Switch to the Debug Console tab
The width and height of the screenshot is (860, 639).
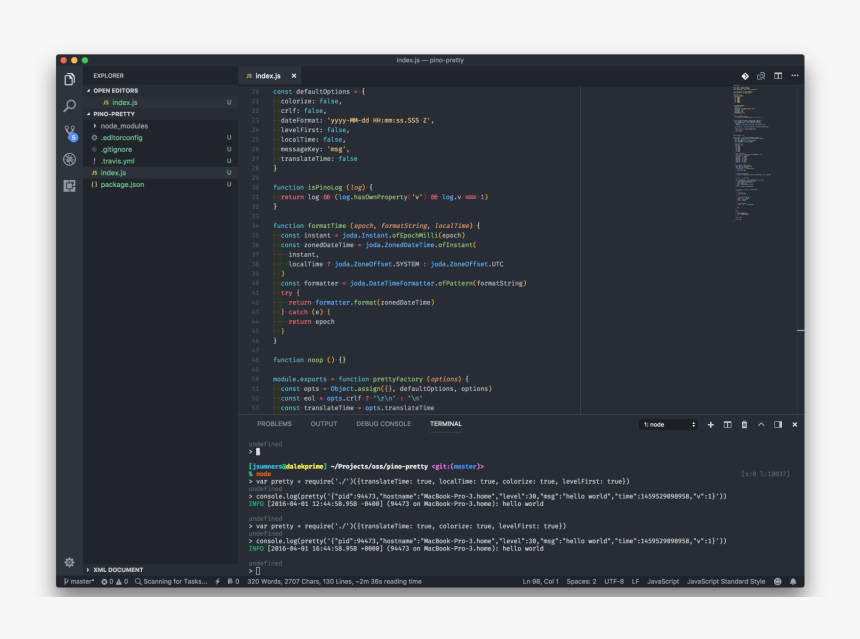(x=383, y=424)
